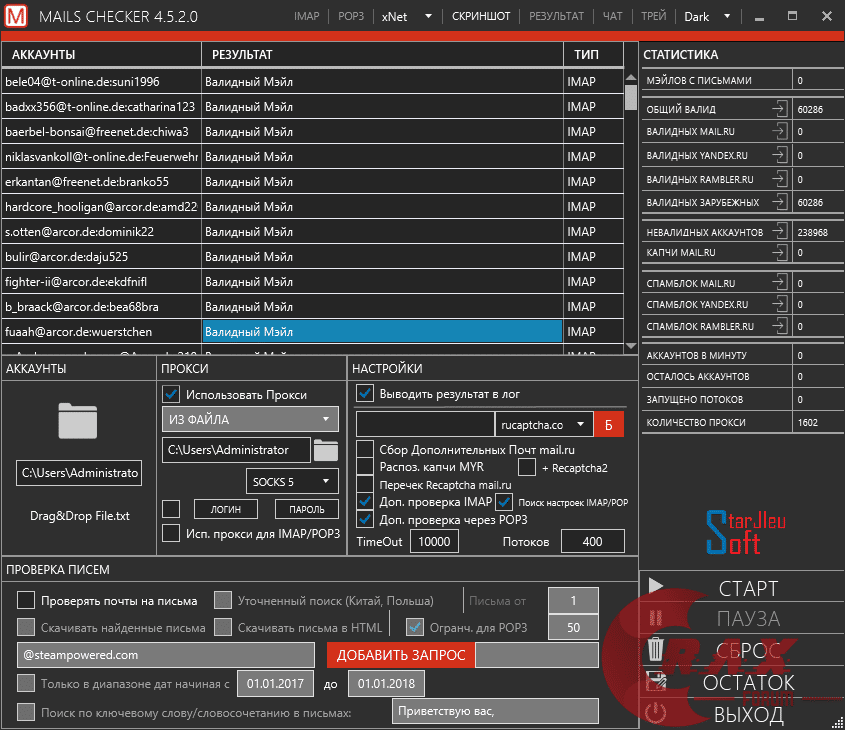Select IMAP in the top bar
The width and height of the screenshot is (845, 730).
click(309, 16)
